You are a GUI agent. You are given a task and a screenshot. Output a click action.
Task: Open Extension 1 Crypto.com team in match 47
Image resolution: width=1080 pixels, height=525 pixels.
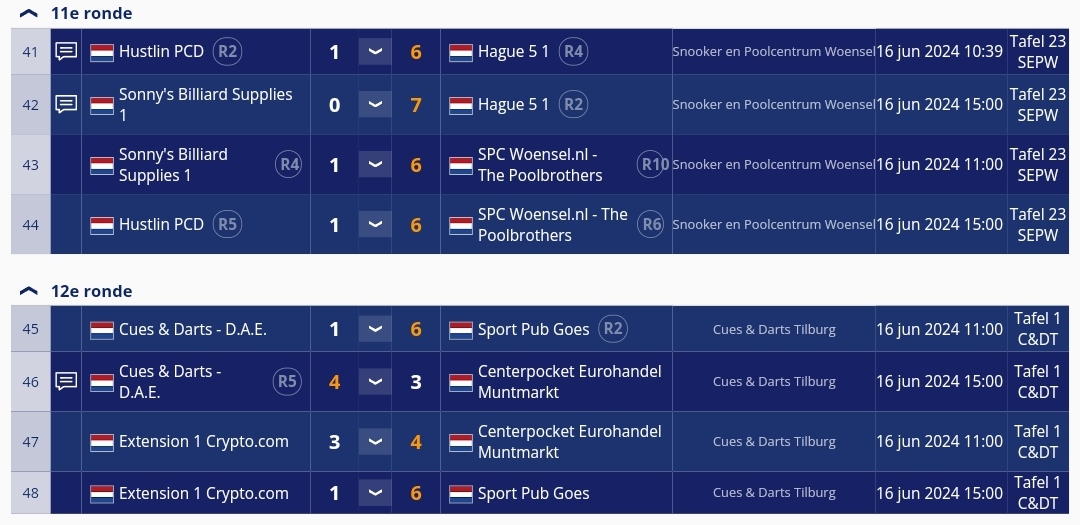pos(204,442)
